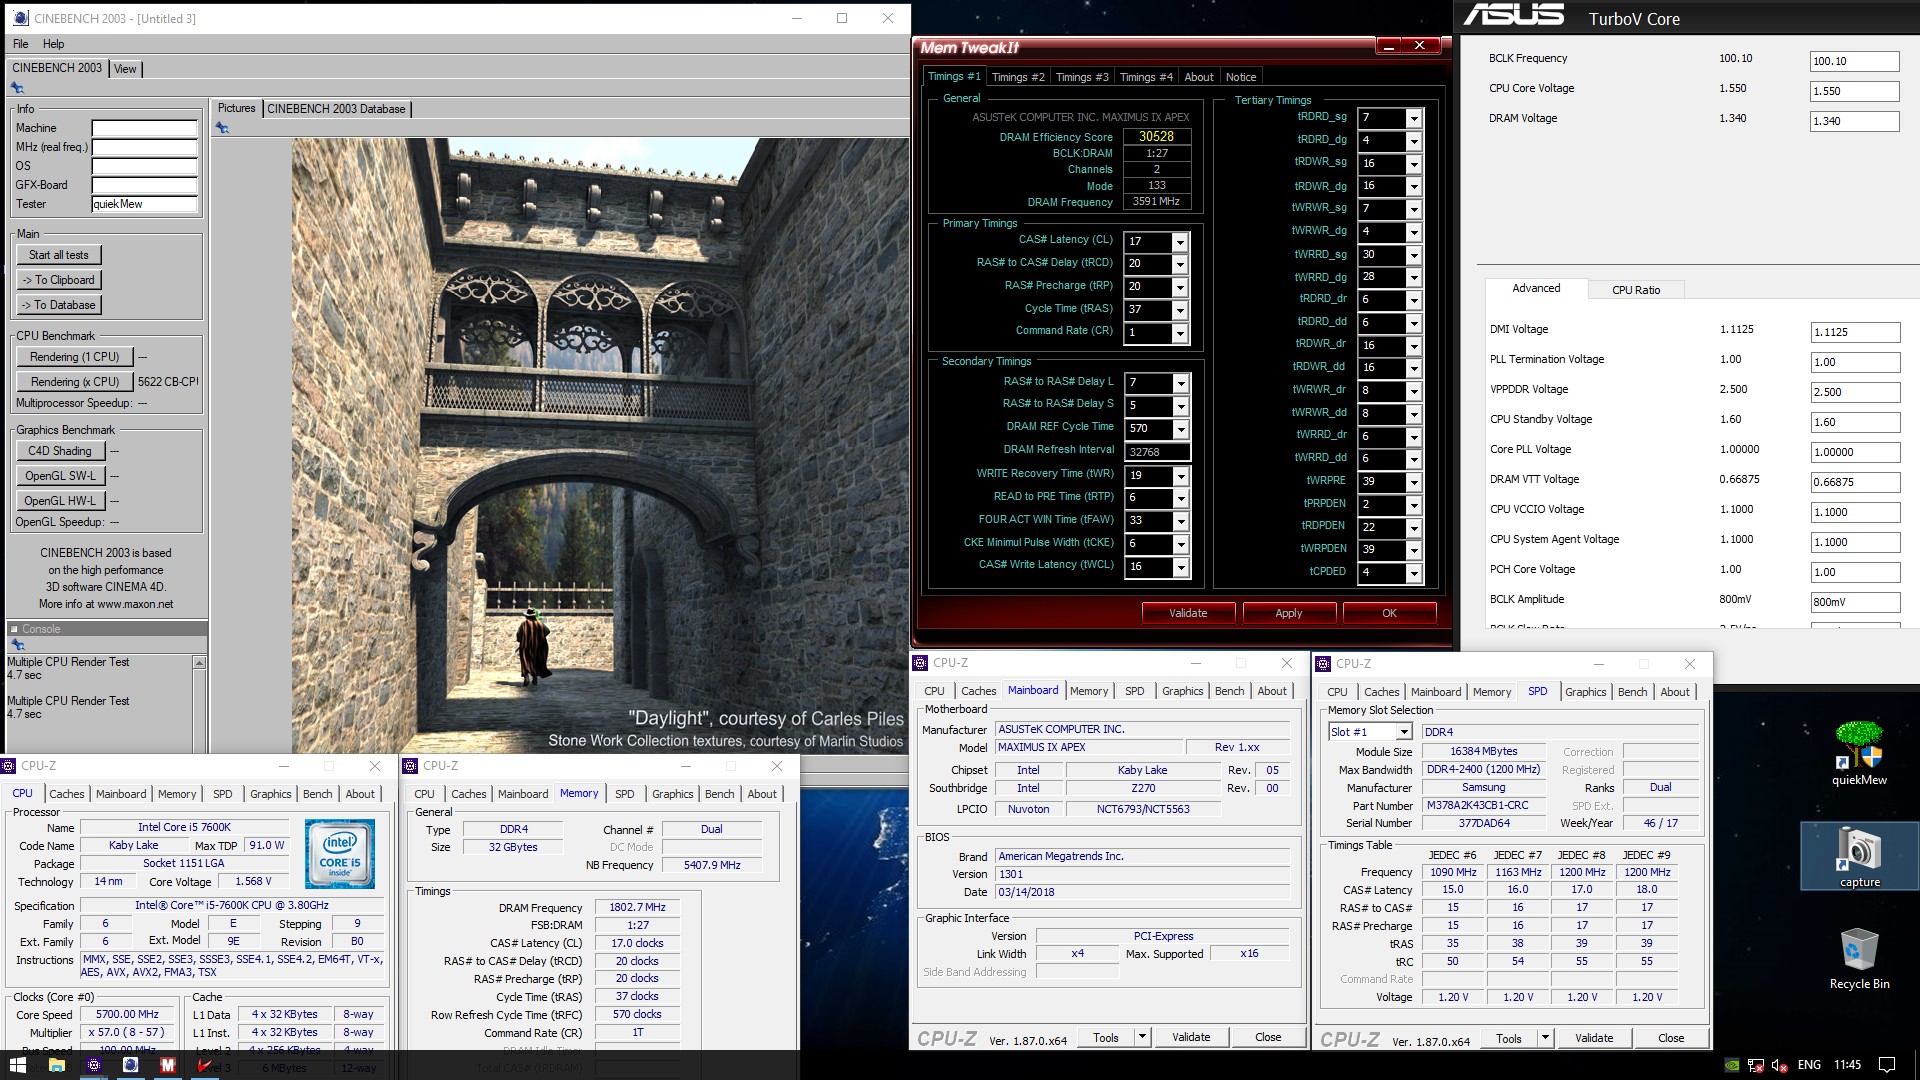Click the console scrollbar up arrow
This screenshot has height=1080, width=1920.
point(199,663)
